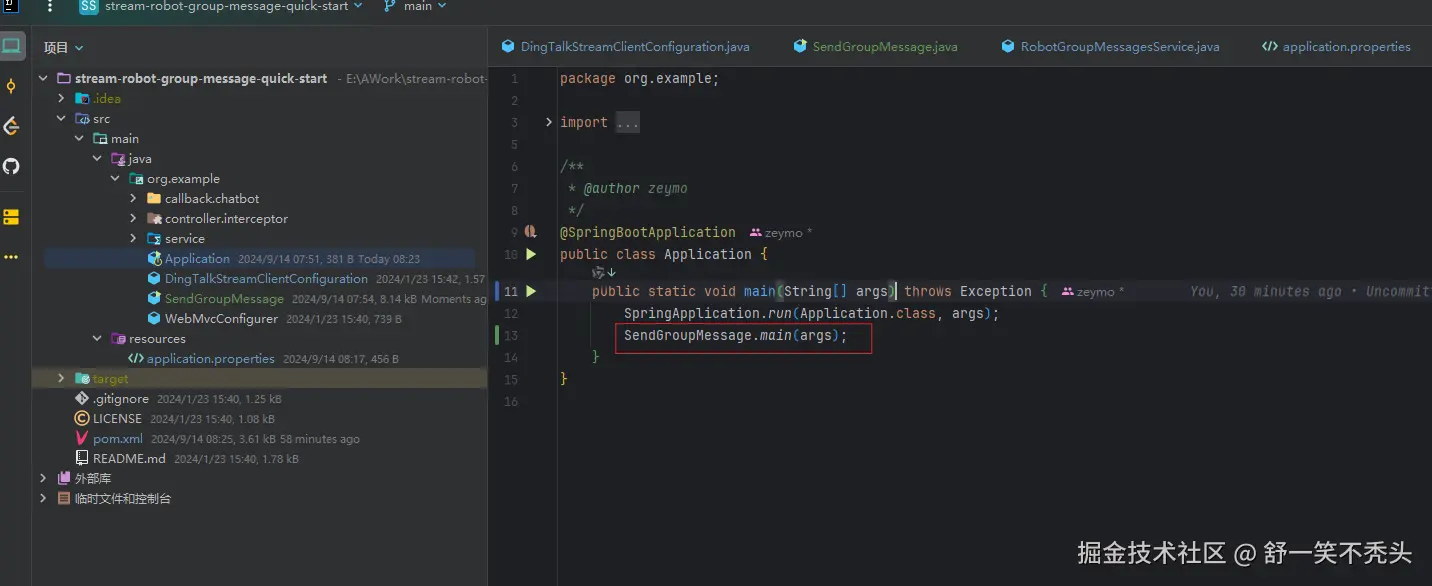1432x586 pixels.
Task: Select SendGroupMessage in project tree
Action: pyautogui.click(x=224, y=298)
